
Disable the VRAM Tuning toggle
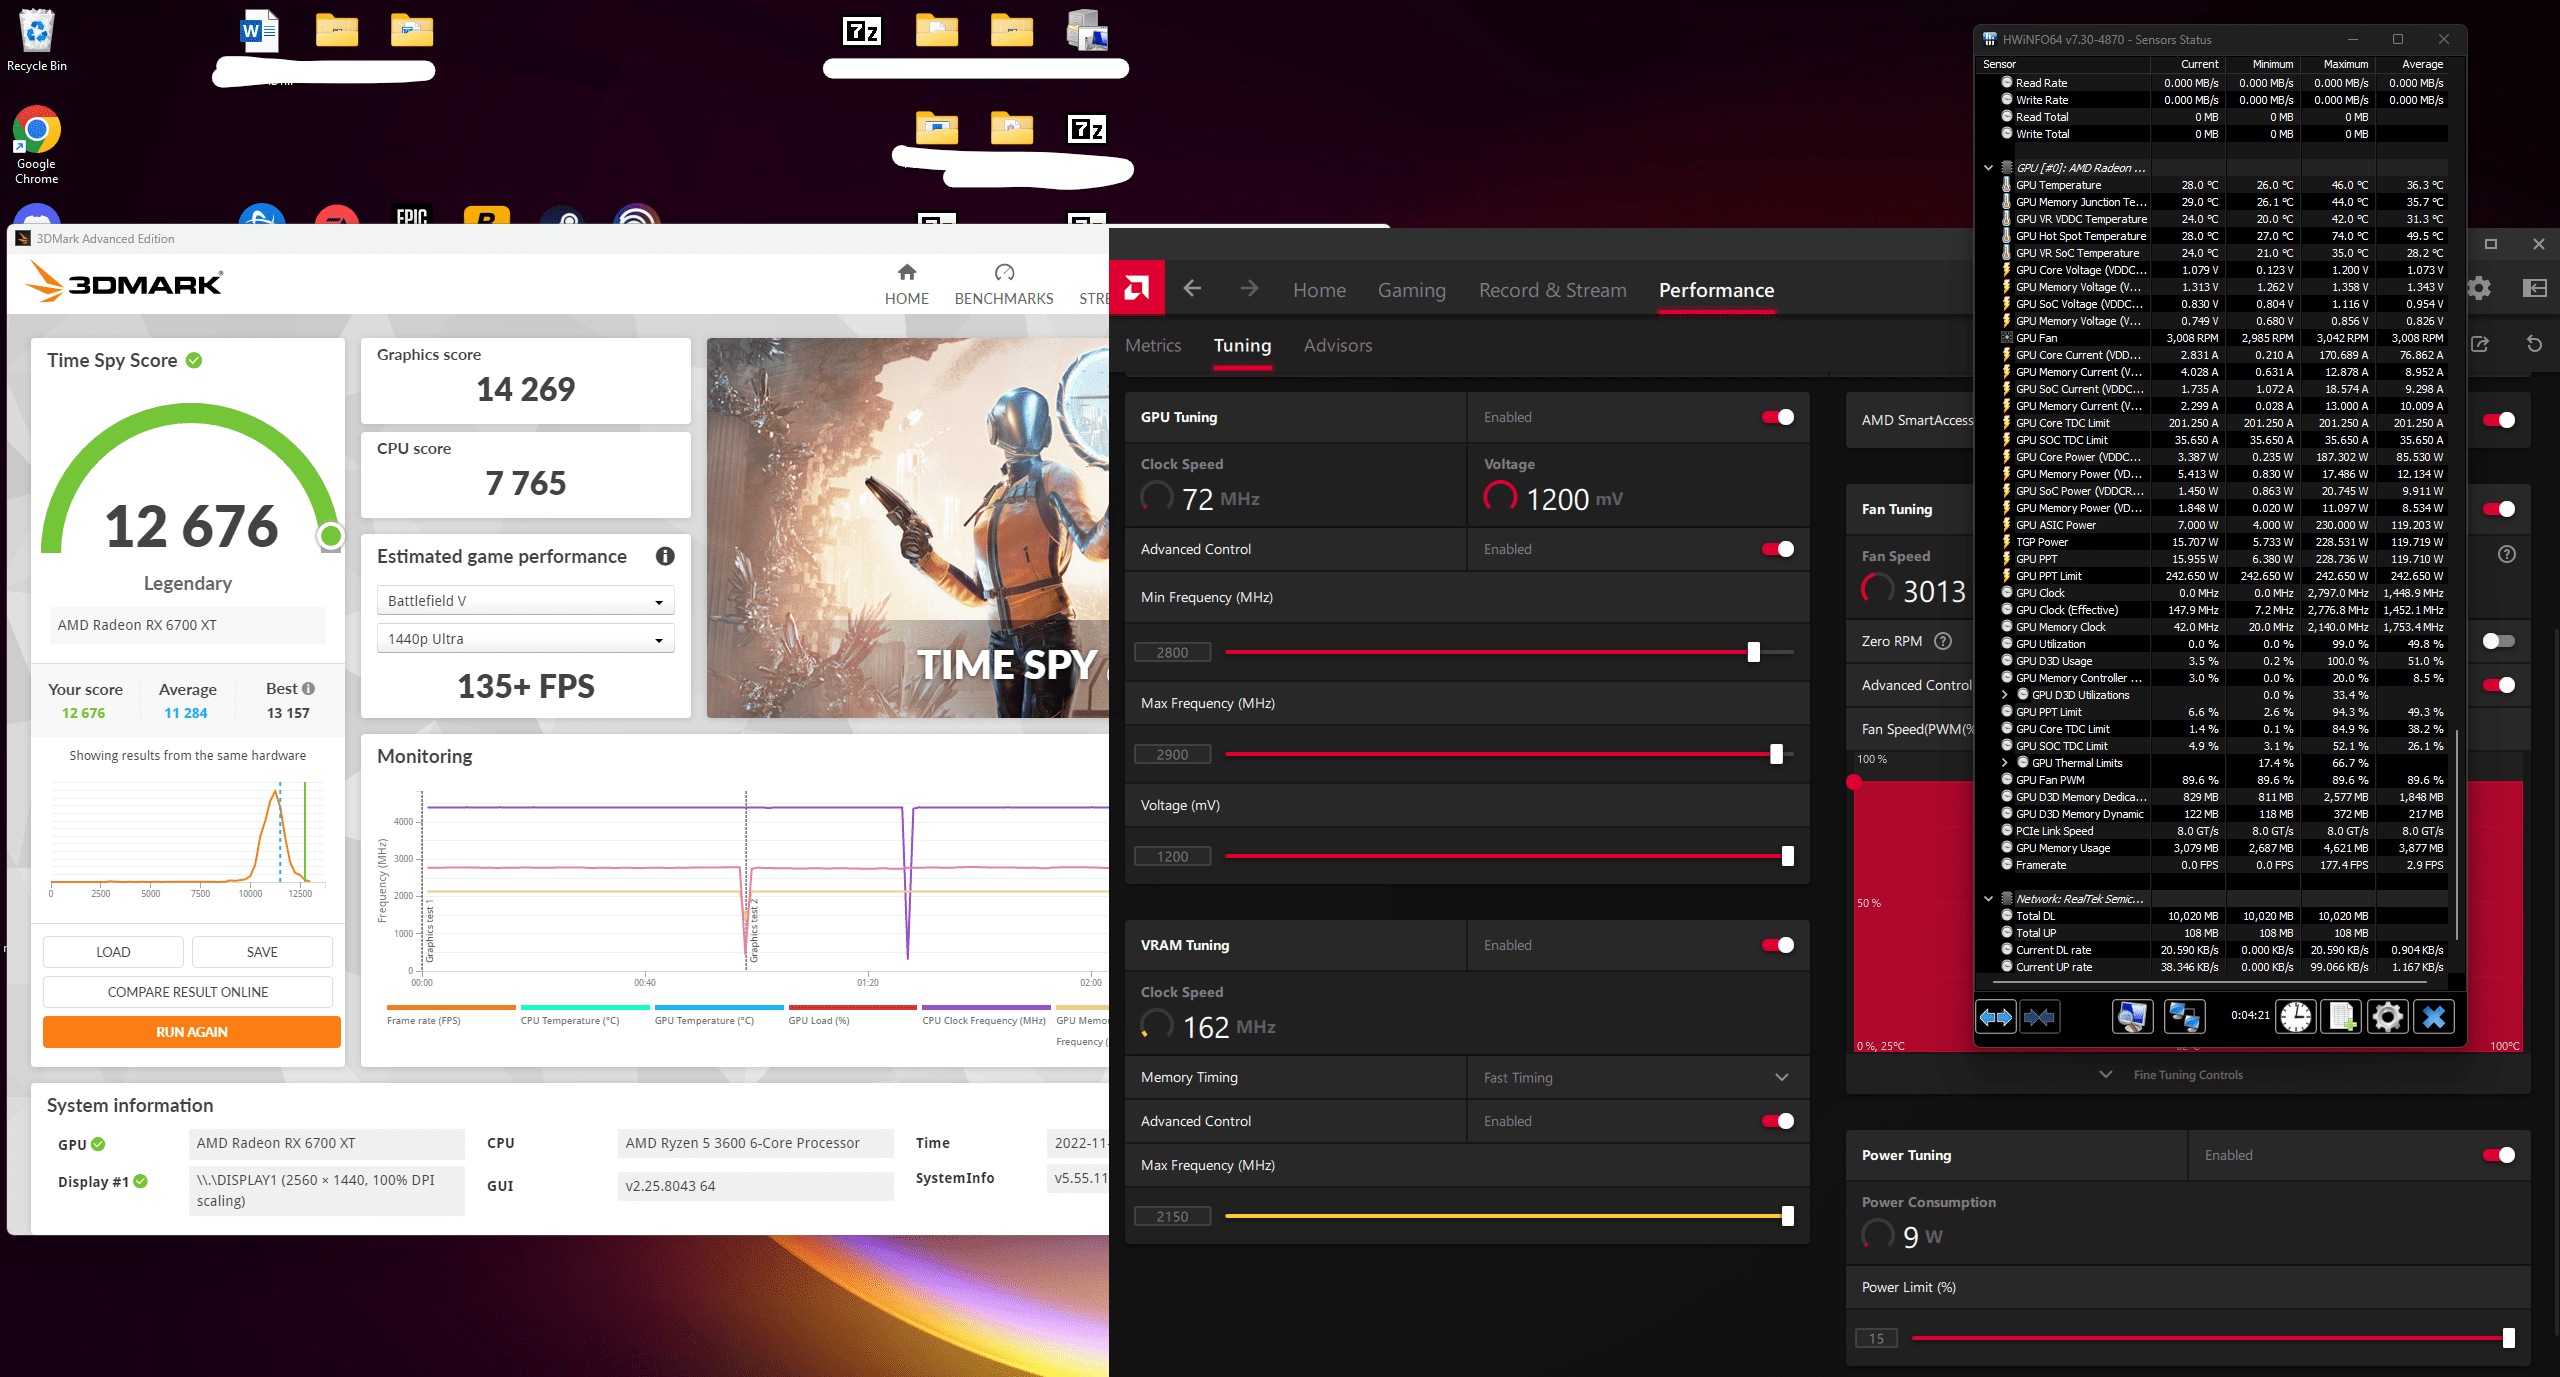[1778, 945]
